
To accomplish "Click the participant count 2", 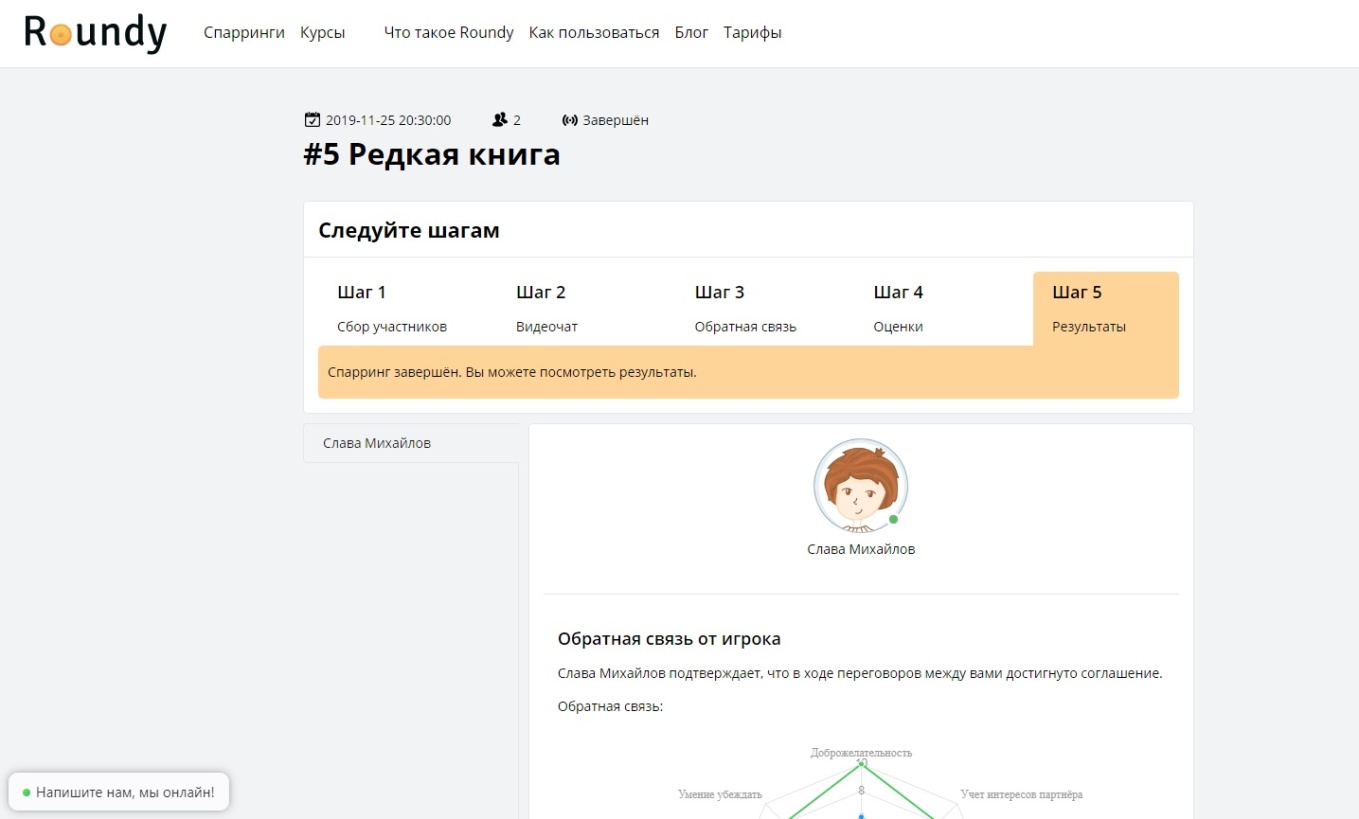I will pyautogui.click(x=517, y=120).
